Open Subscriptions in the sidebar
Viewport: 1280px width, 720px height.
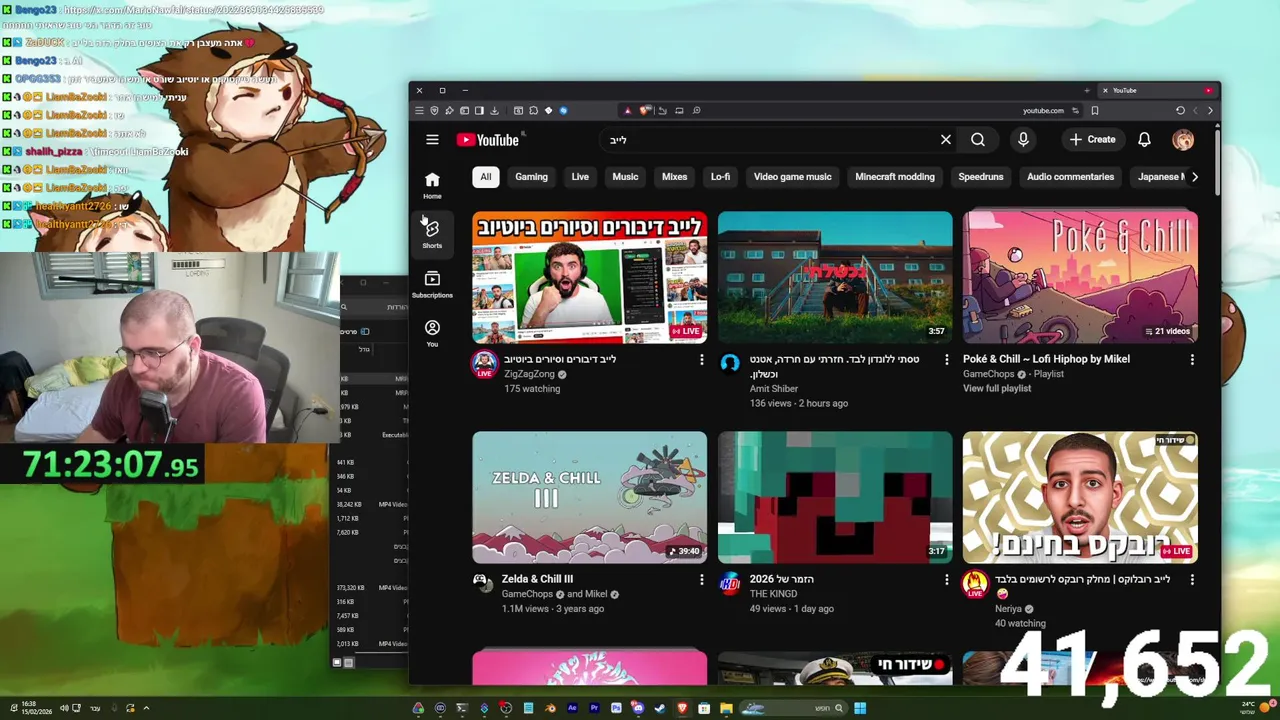[x=432, y=284]
